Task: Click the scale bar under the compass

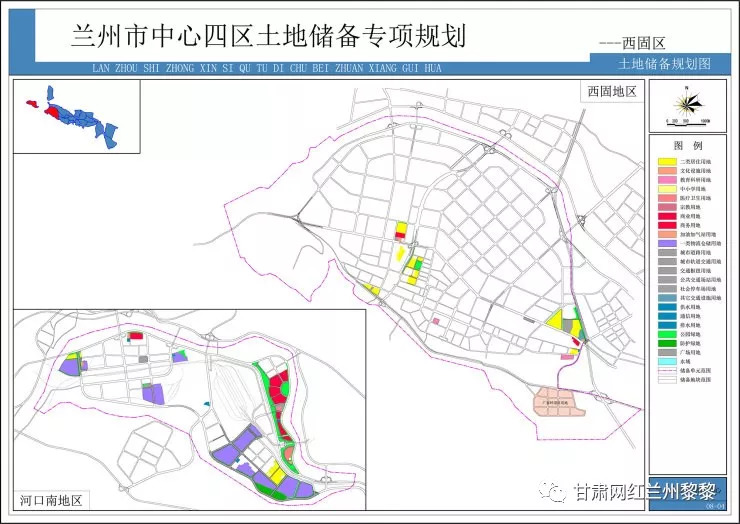Action: coord(688,122)
